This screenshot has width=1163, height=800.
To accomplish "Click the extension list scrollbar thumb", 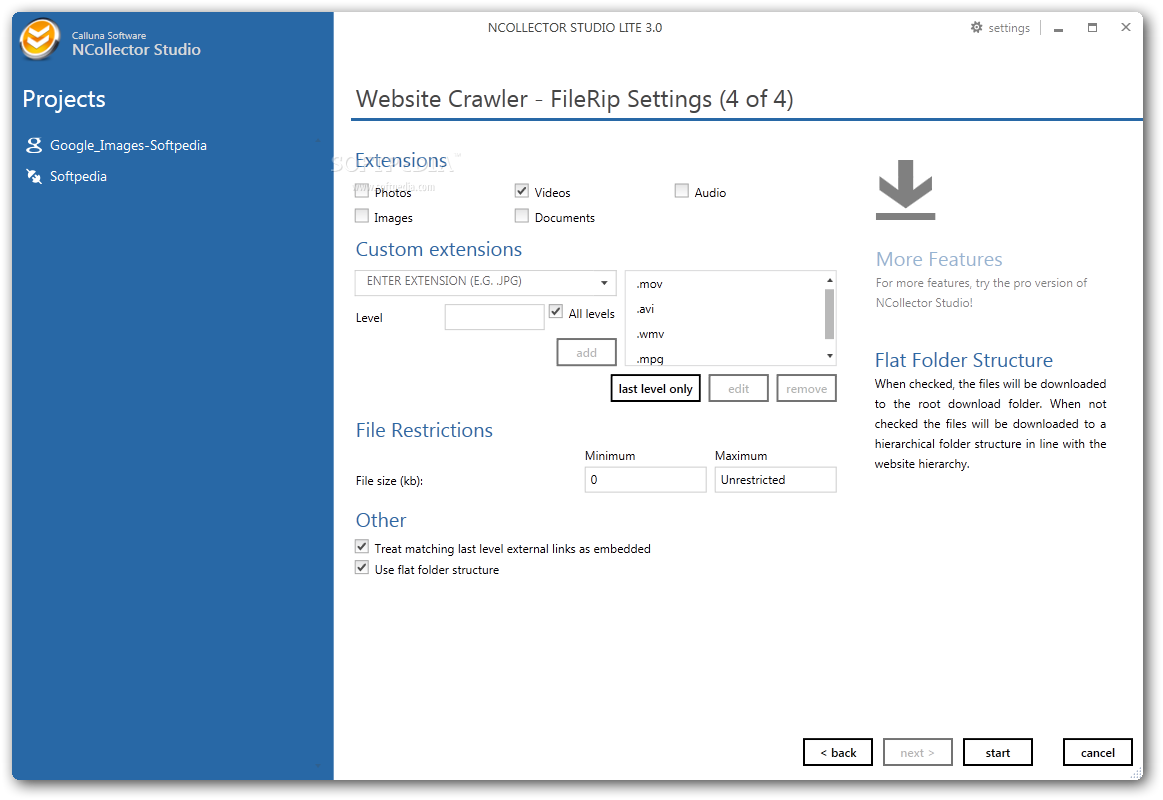I will point(829,314).
